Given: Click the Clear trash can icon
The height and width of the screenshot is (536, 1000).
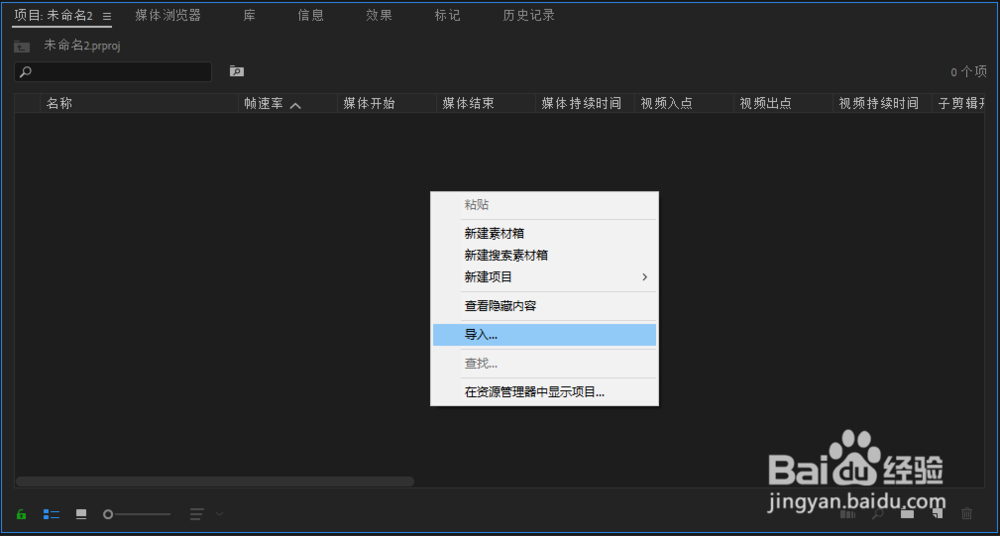Looking at the screenshot, I should (x=967, y=513).
